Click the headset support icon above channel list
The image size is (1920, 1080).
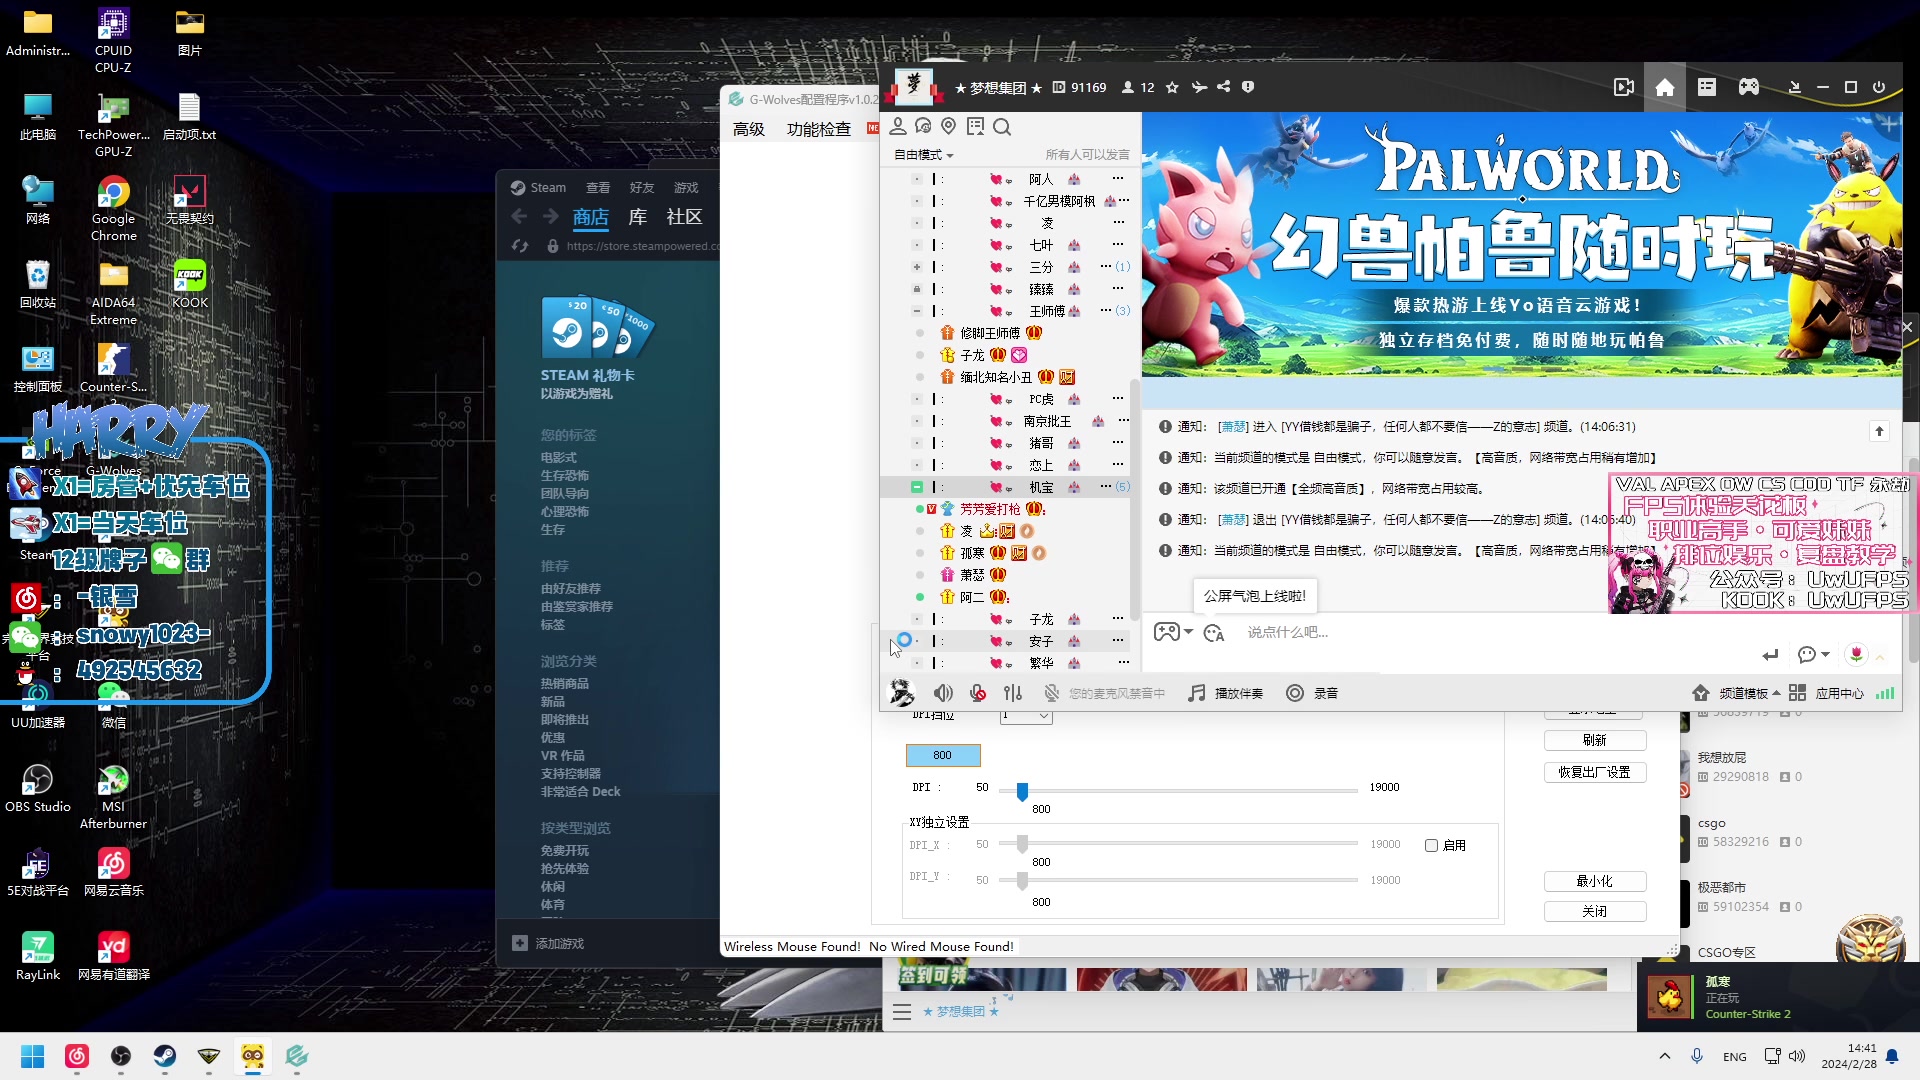(x=923, y=126)
